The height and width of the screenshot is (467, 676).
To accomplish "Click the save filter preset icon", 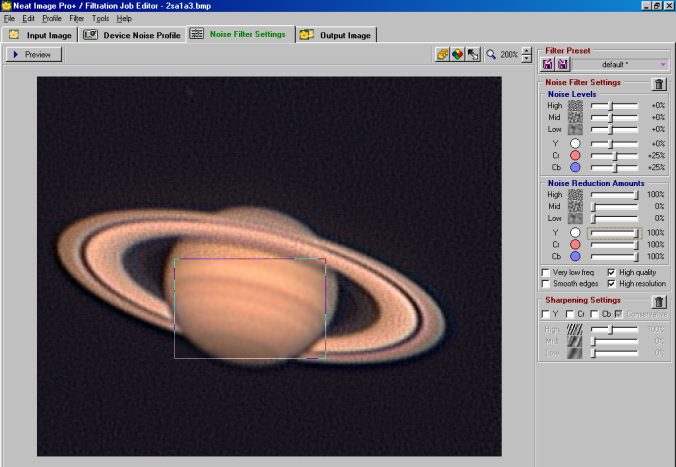I will [x=562, y=64].
